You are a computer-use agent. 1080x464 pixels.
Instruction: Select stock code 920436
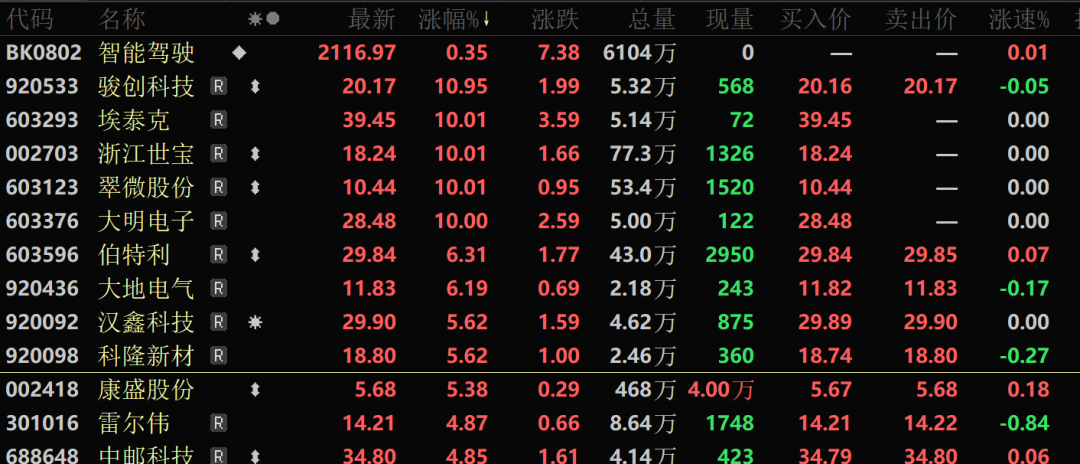41,288
